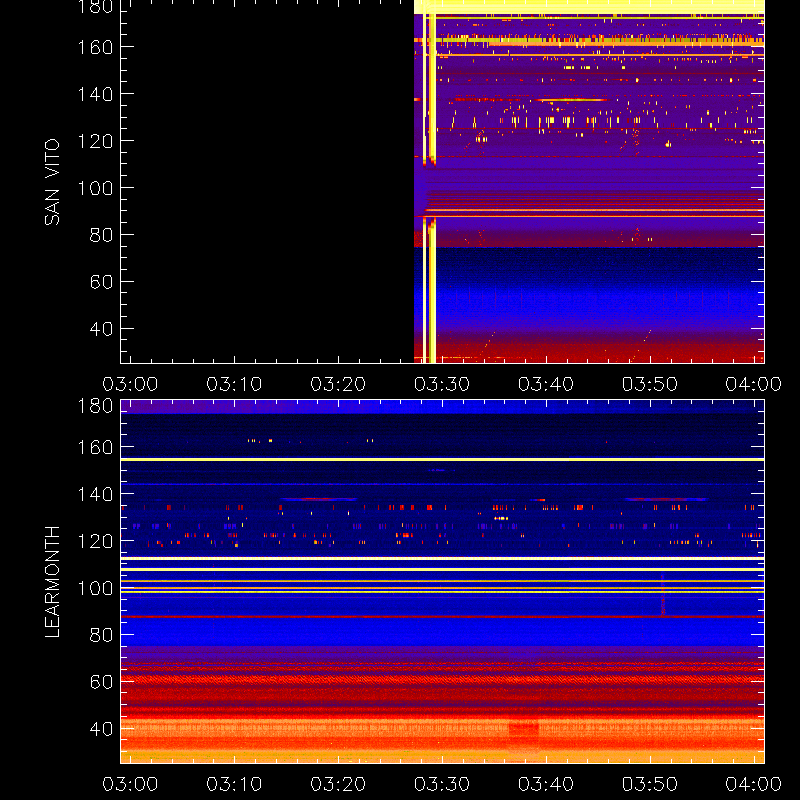Pick the 60 frequency label on San Vito axis
The width and height of the screenshot is (800, 800).
pos(101,282)
